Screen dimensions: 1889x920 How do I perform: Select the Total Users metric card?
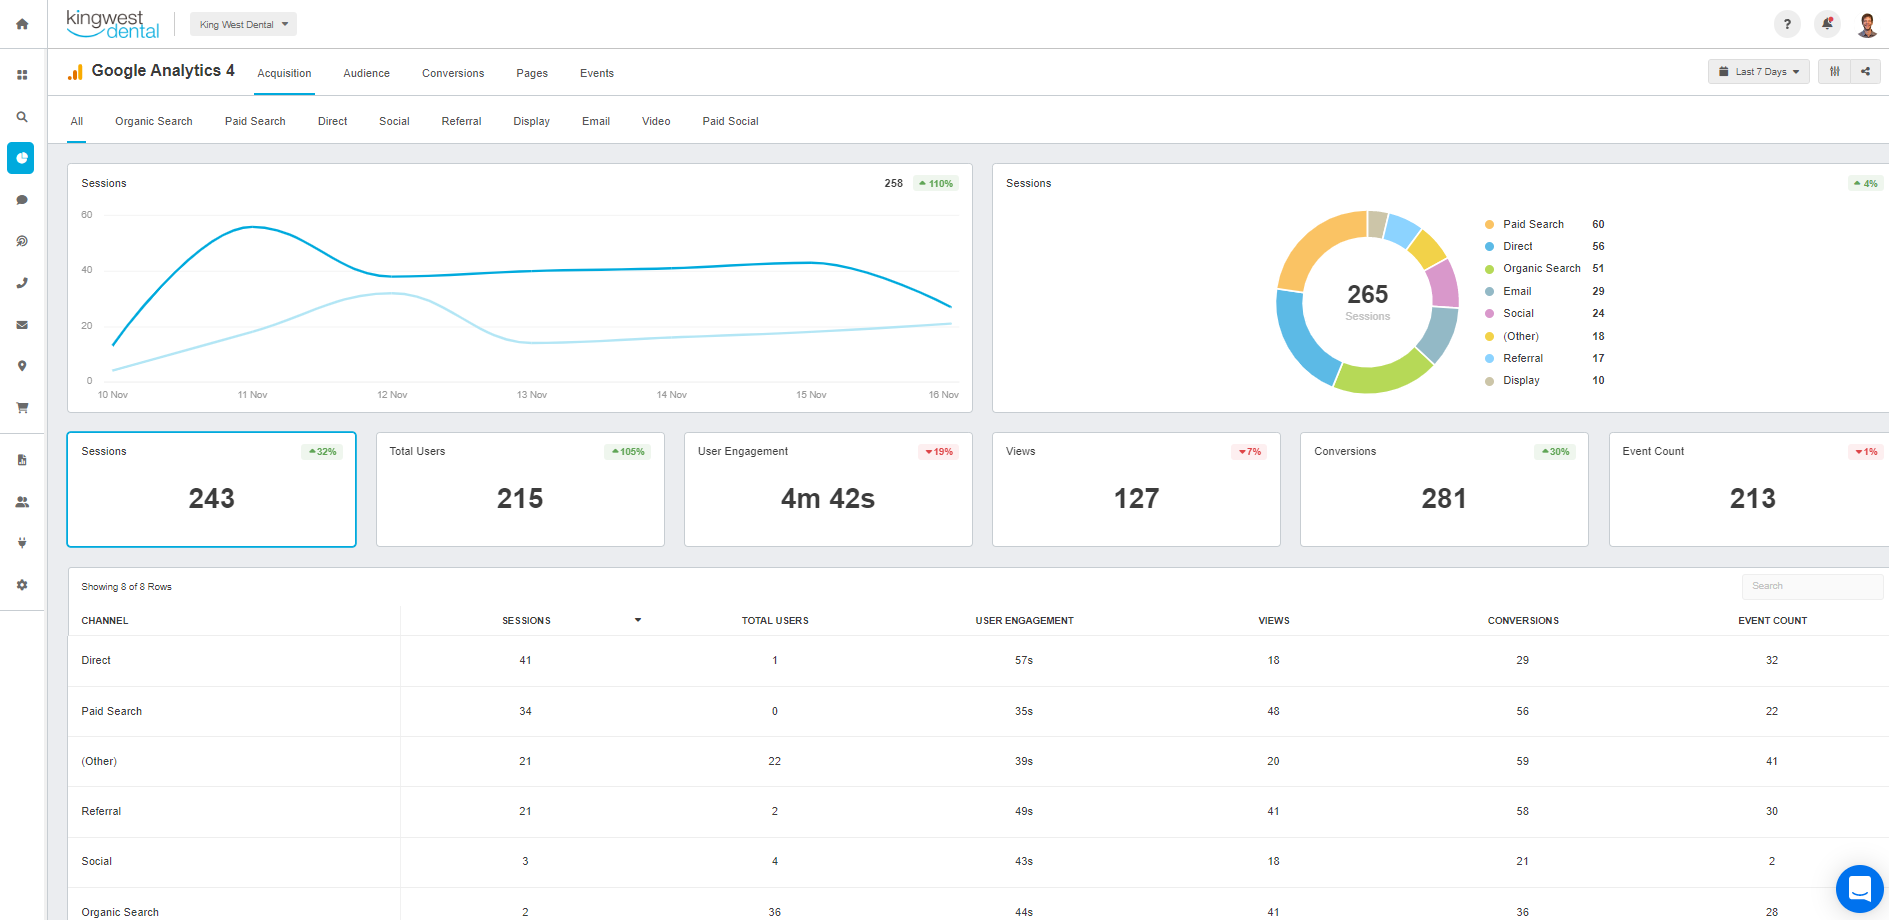pyautogui.click(x=519, y=489)
